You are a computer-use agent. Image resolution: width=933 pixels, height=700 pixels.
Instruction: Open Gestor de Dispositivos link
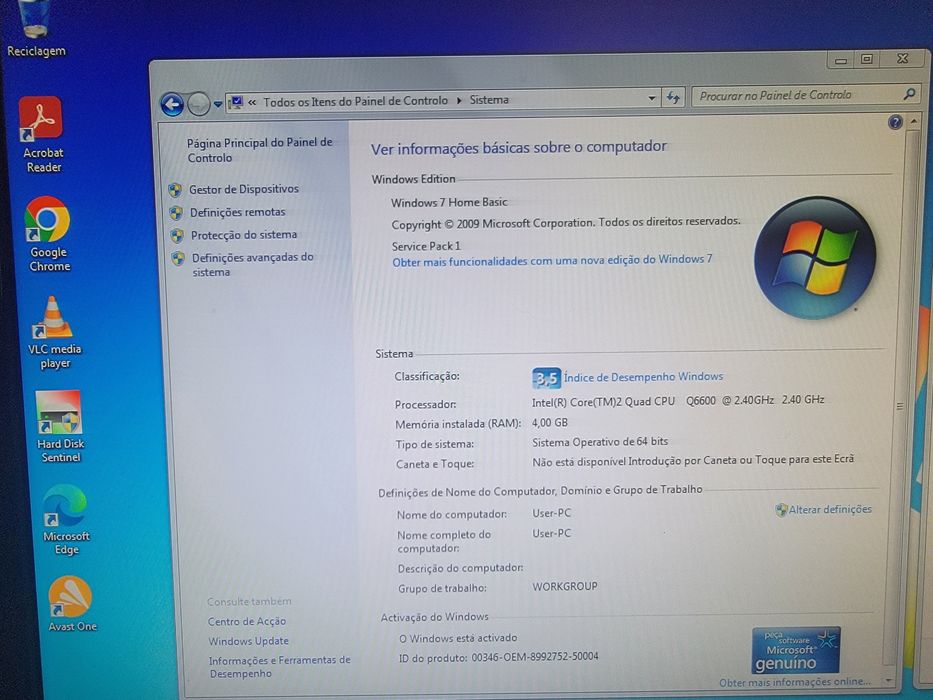(244, 189)
